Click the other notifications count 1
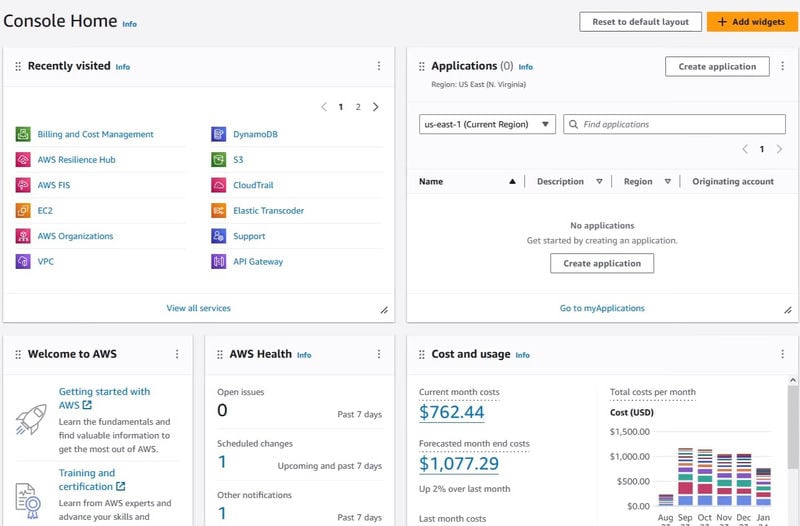The height and width of the screenshot is (526, 800). [x=222, y=513]
